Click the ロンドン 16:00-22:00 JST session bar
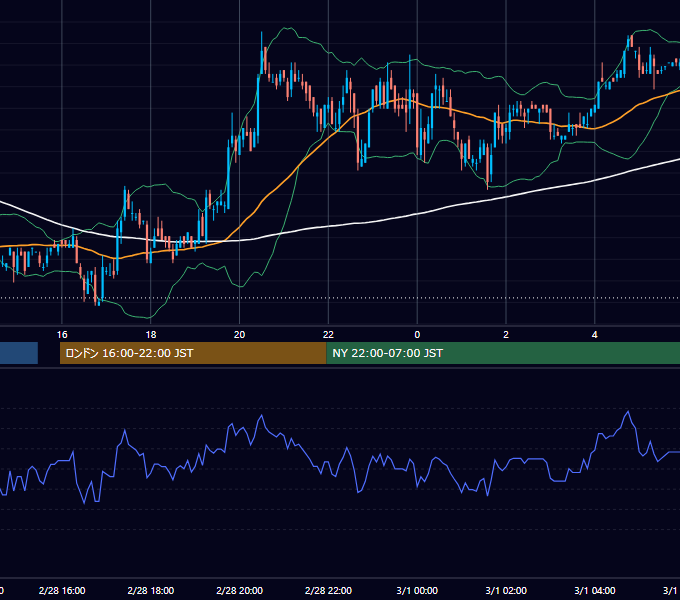680x600 pixels. 193,353
